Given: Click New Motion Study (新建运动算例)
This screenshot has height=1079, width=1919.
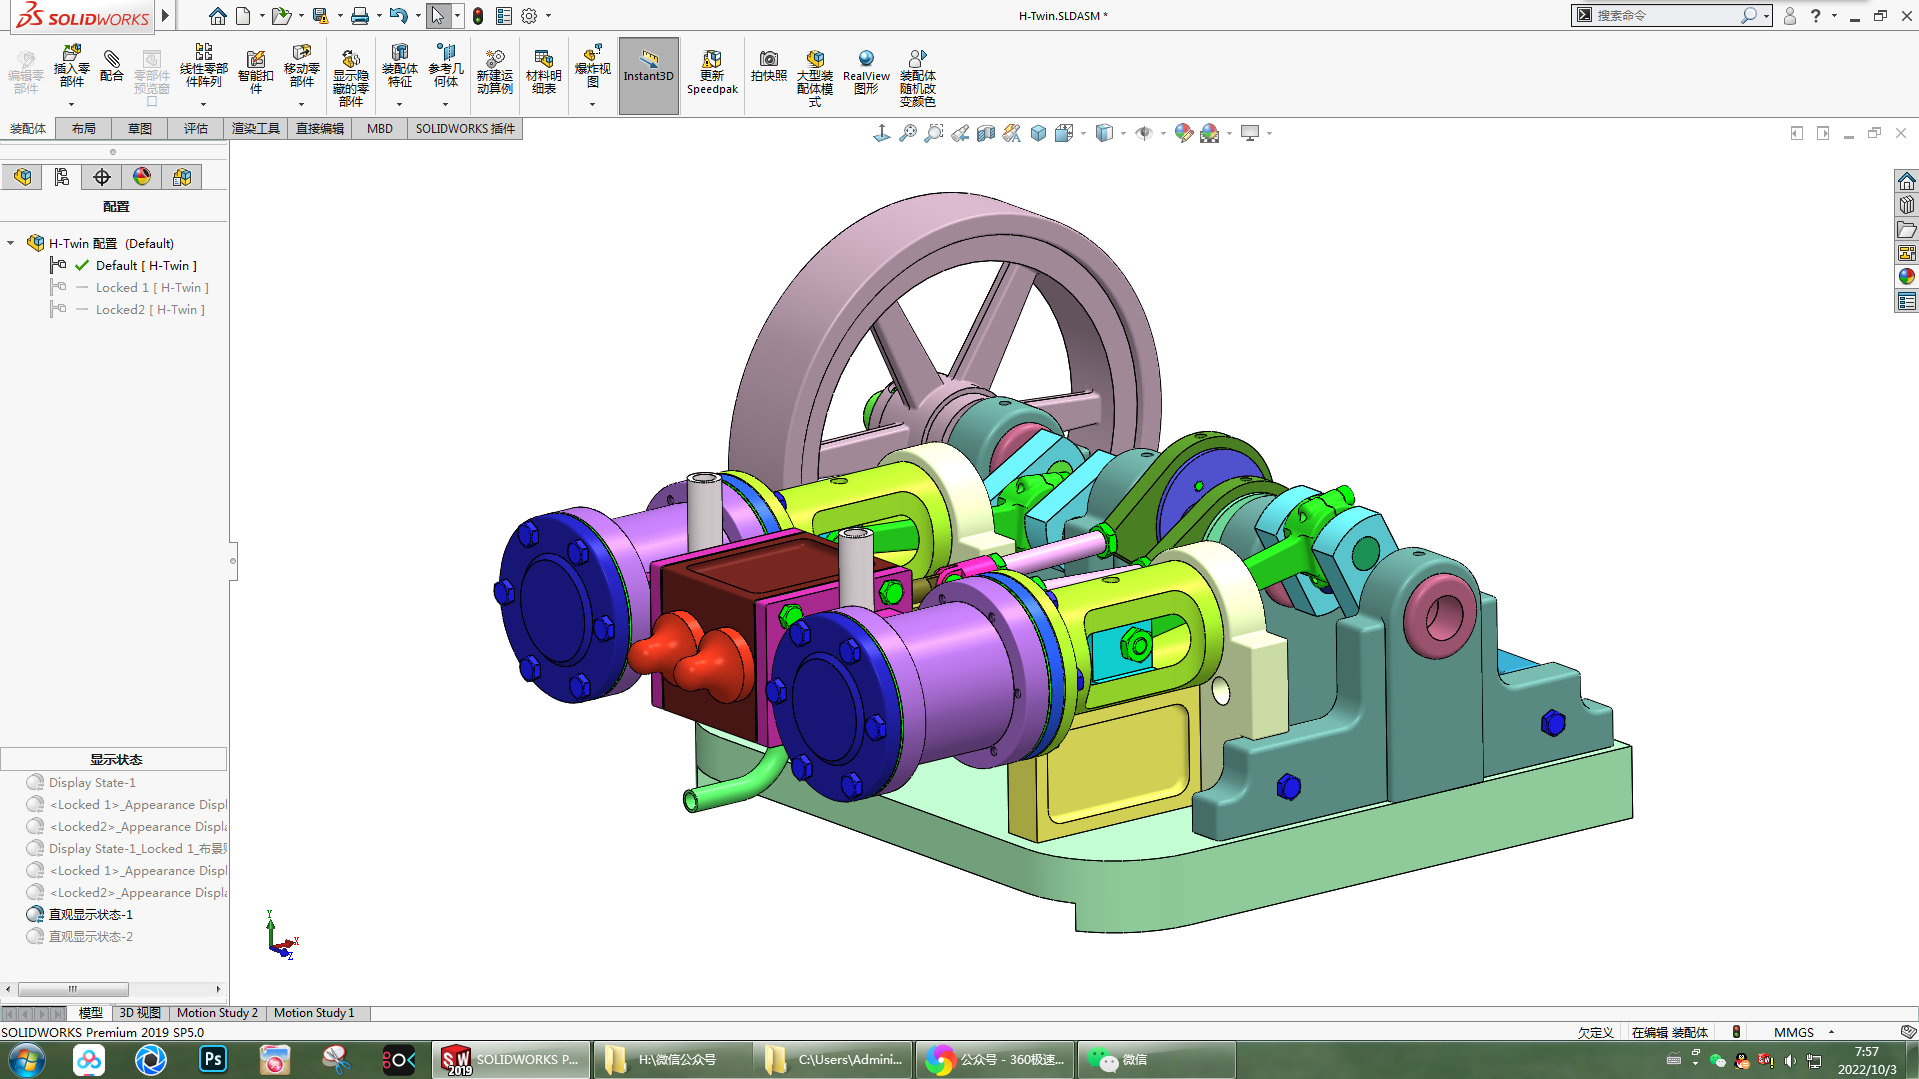Looking at the screenshot, I should (x=495, y=72).
